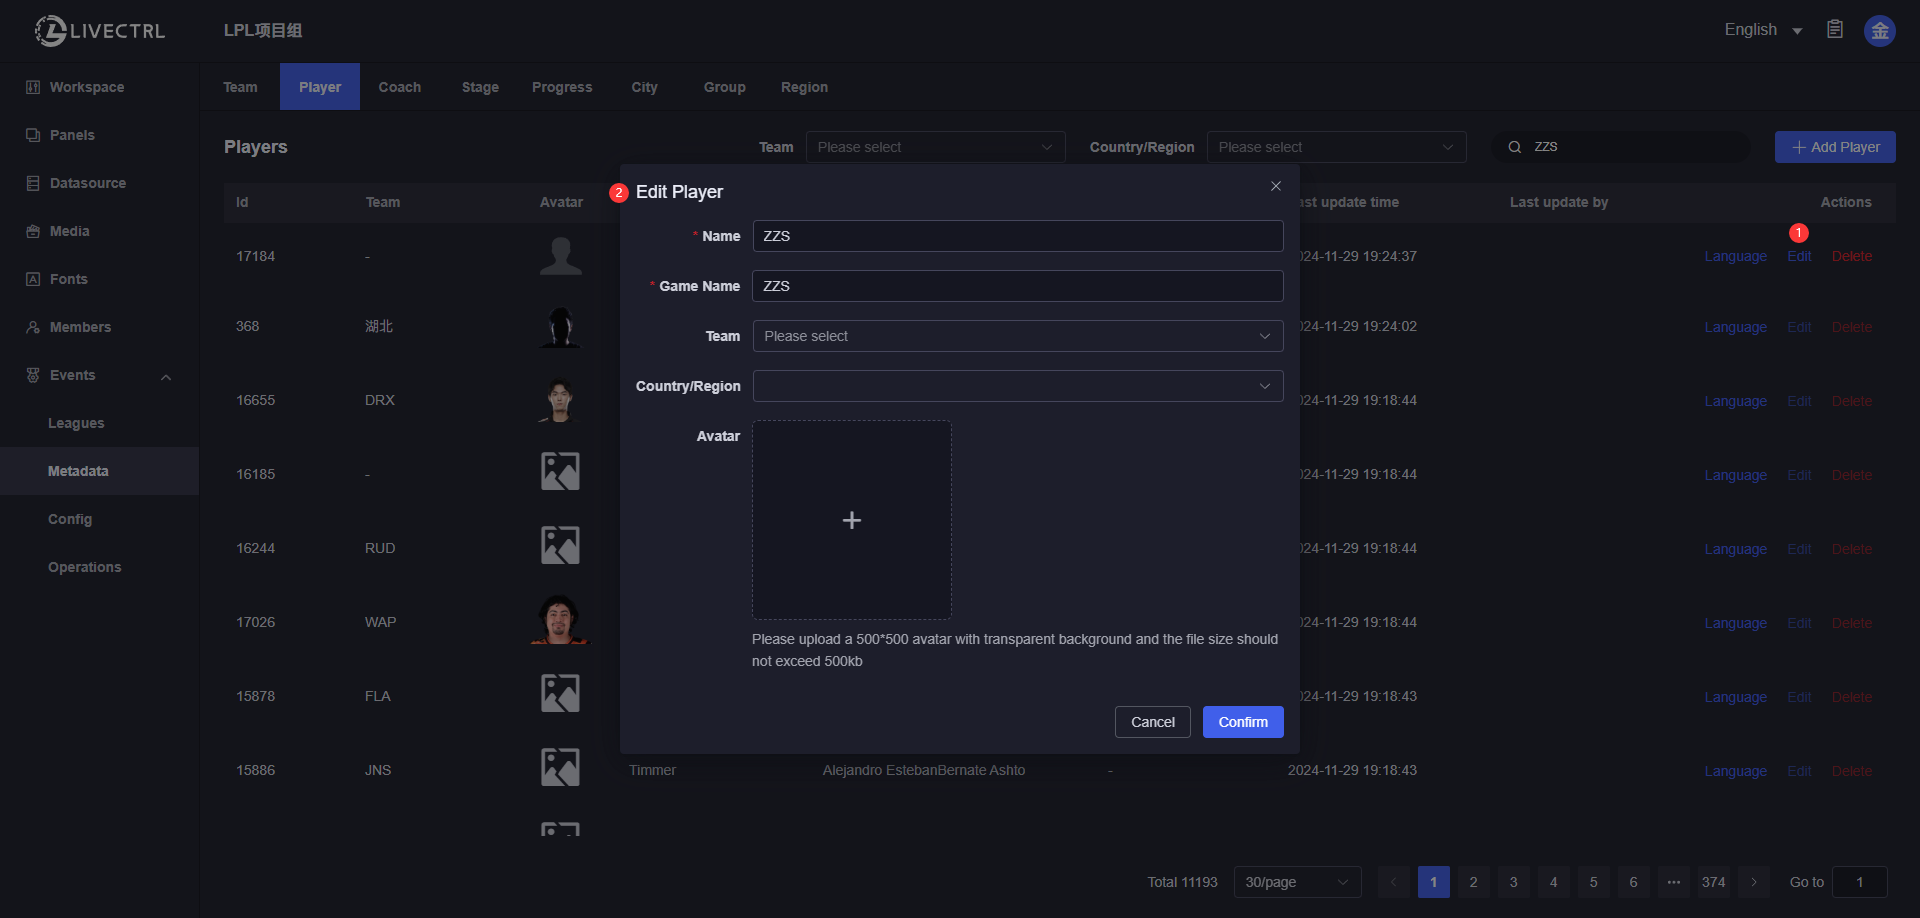Viewport: 1920px width, 918px height.
Task: Switch to the Coach tab
Action: (x=399, y=87)
